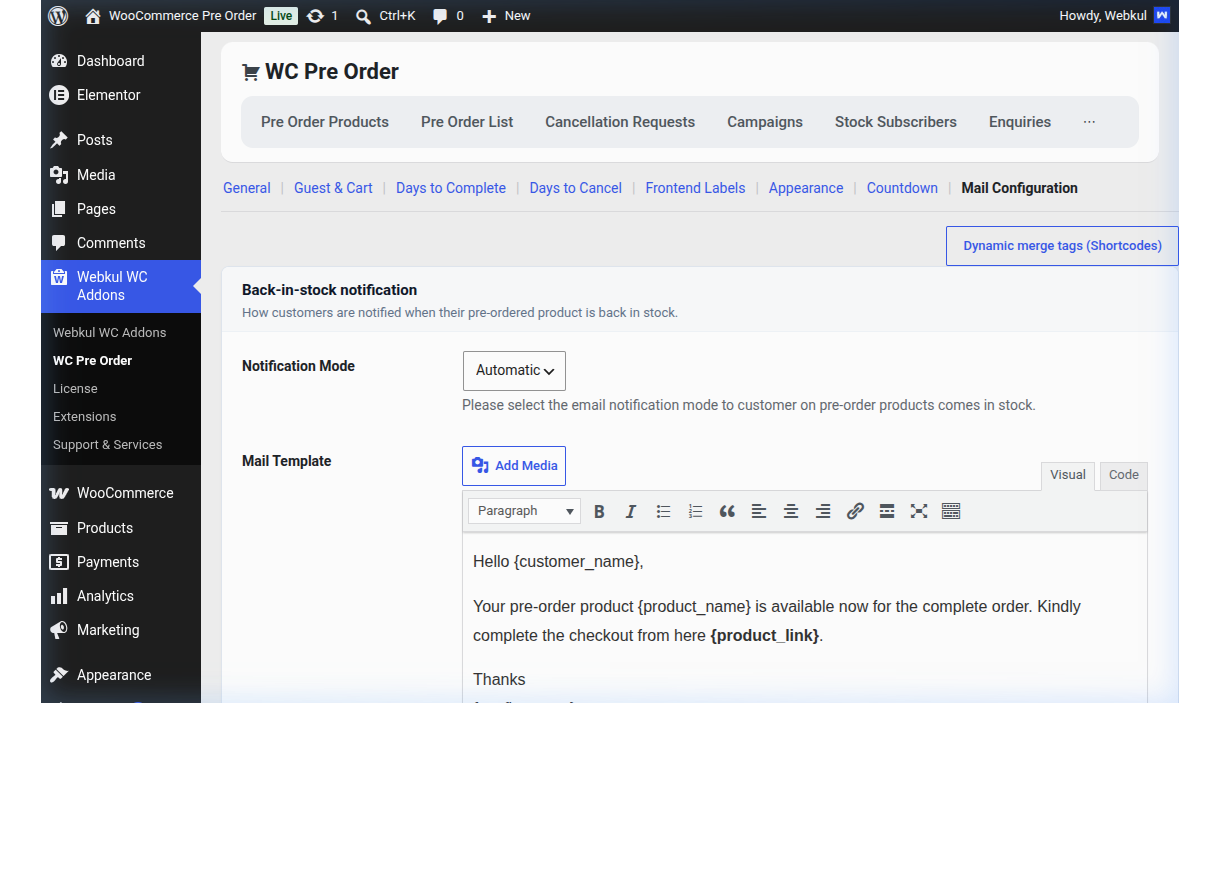Open comments bubble in admin bar
The height and width of the screenshot is (880, 1220).
(440, 16)
